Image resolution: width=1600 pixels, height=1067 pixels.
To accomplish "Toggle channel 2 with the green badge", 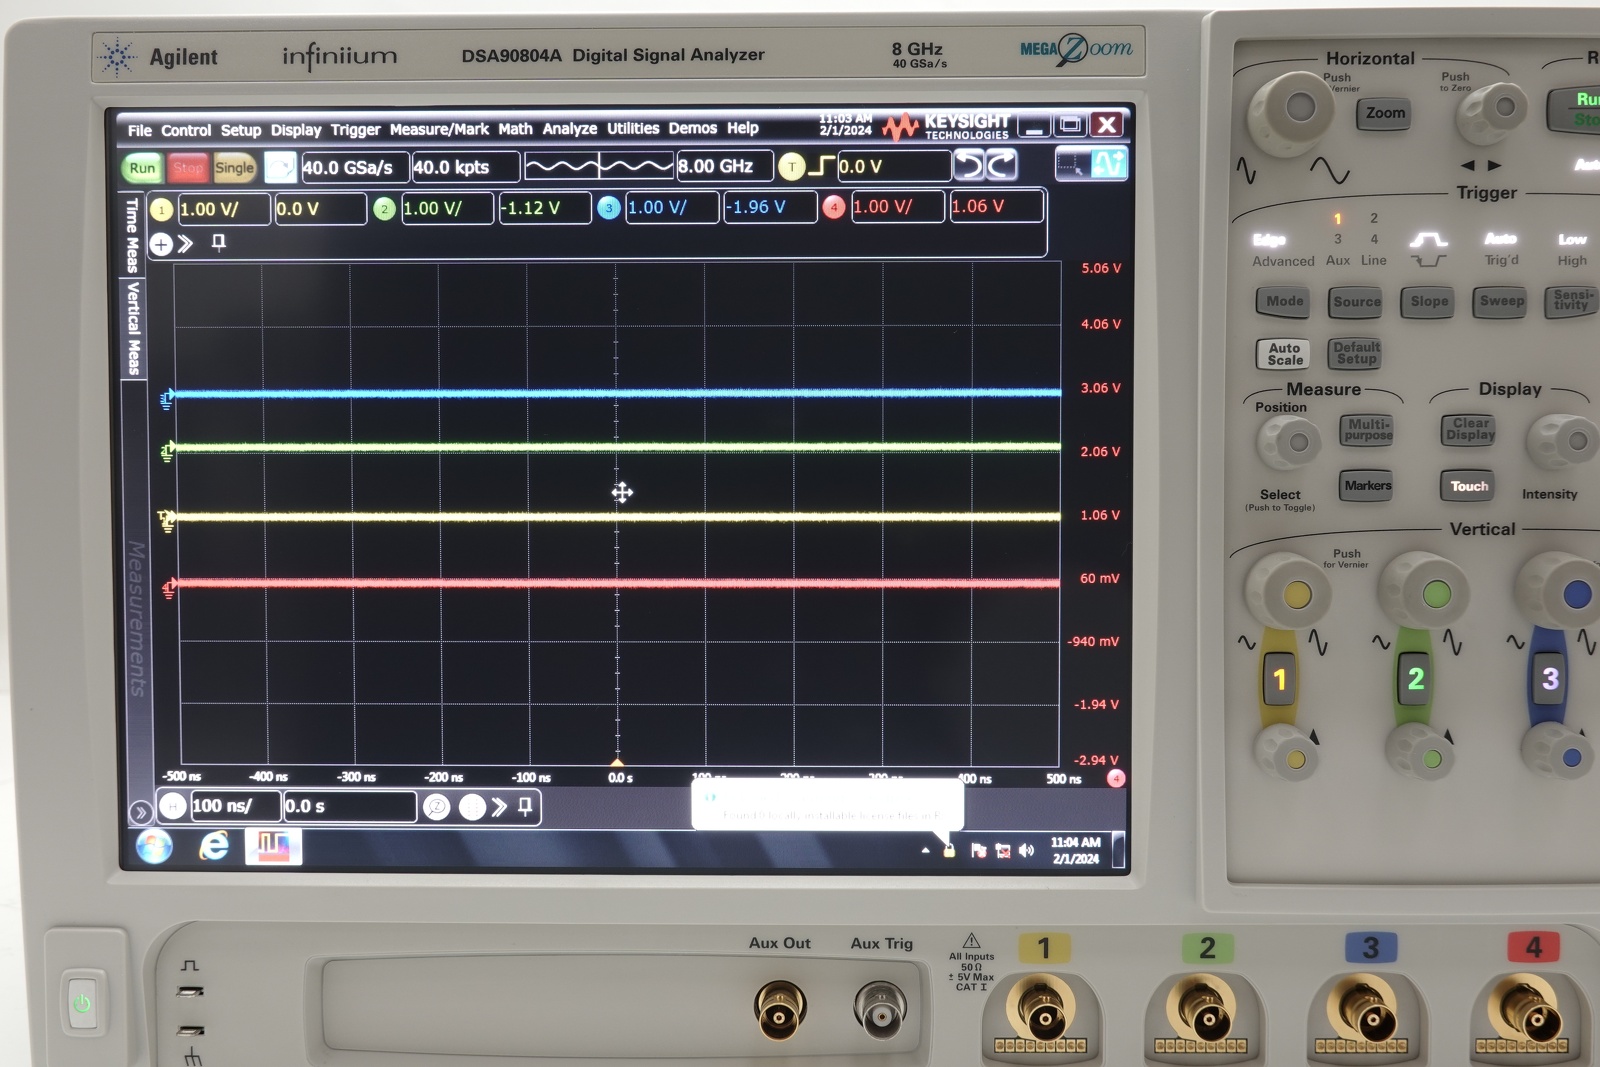I will [x=384, y=209].
